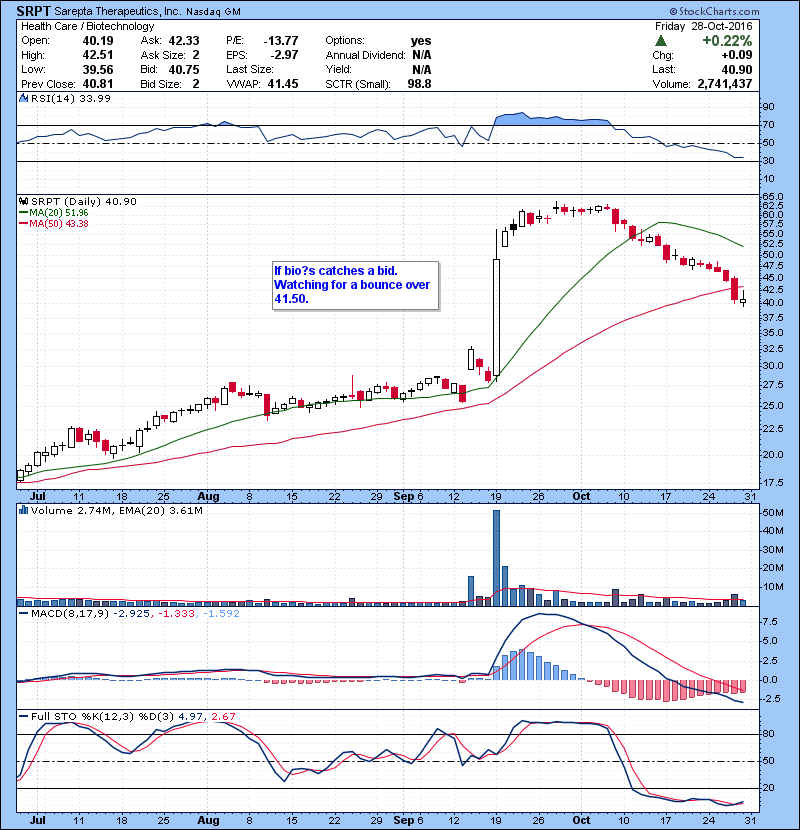Click the blue bounce-over-41.50 annotation box
Screen dimensions: 800x830
pyautogui.click(x=355, y=285)
